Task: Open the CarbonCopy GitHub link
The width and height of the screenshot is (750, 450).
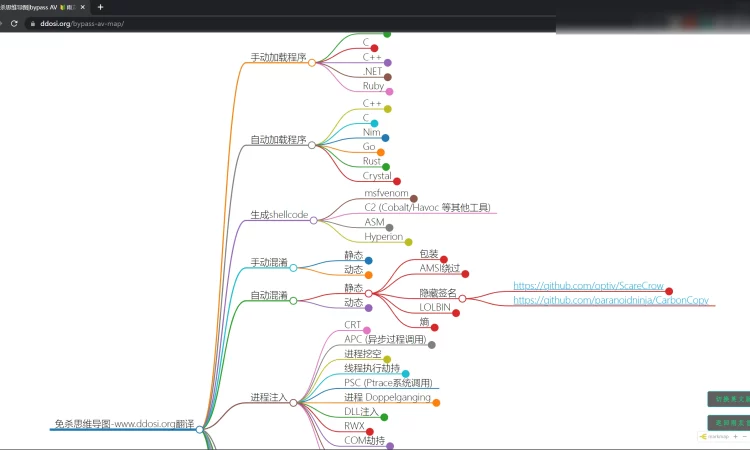Action: click(611, 300)
